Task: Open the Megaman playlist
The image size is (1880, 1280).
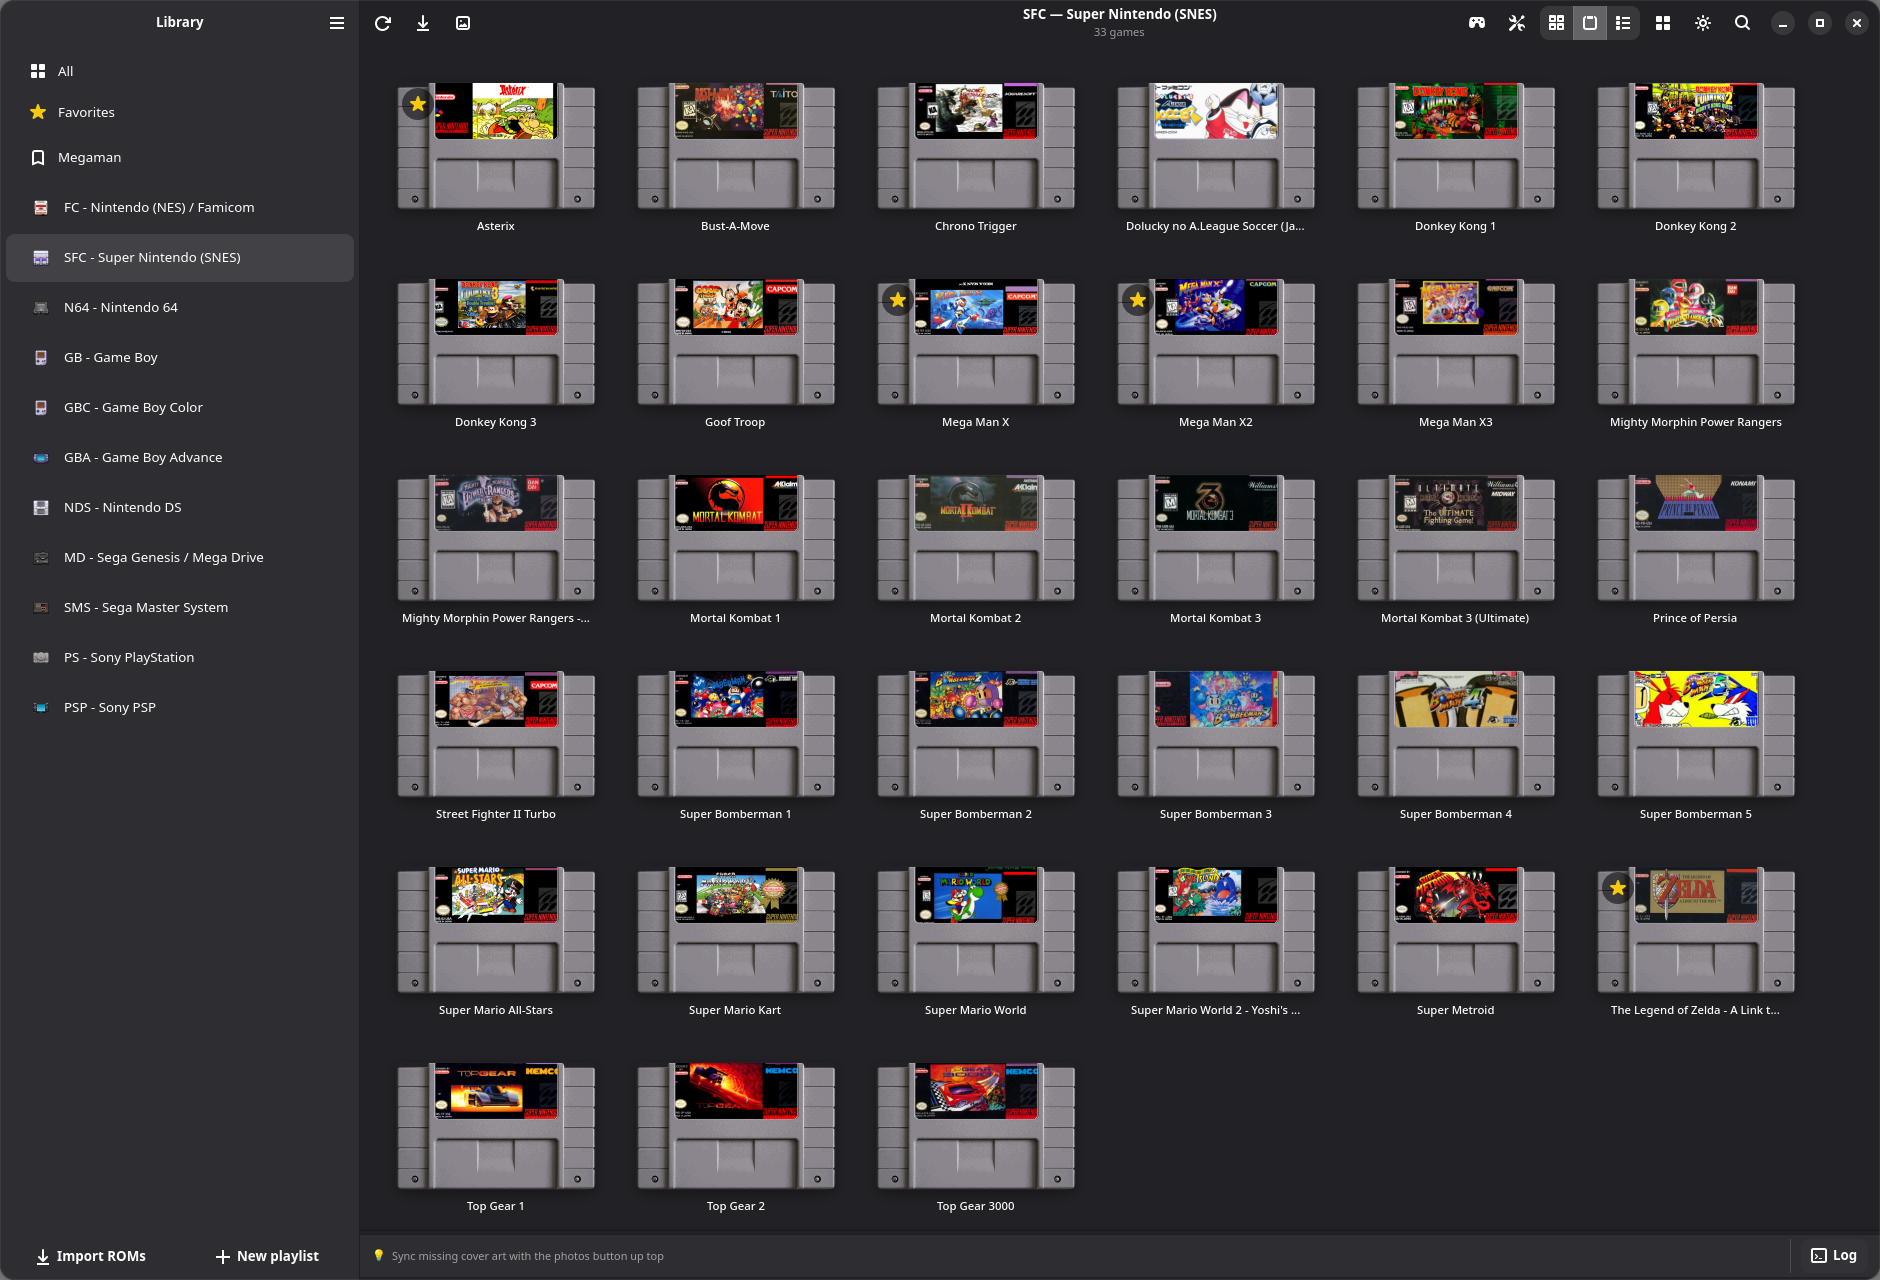Action: (x=180, y=157)
